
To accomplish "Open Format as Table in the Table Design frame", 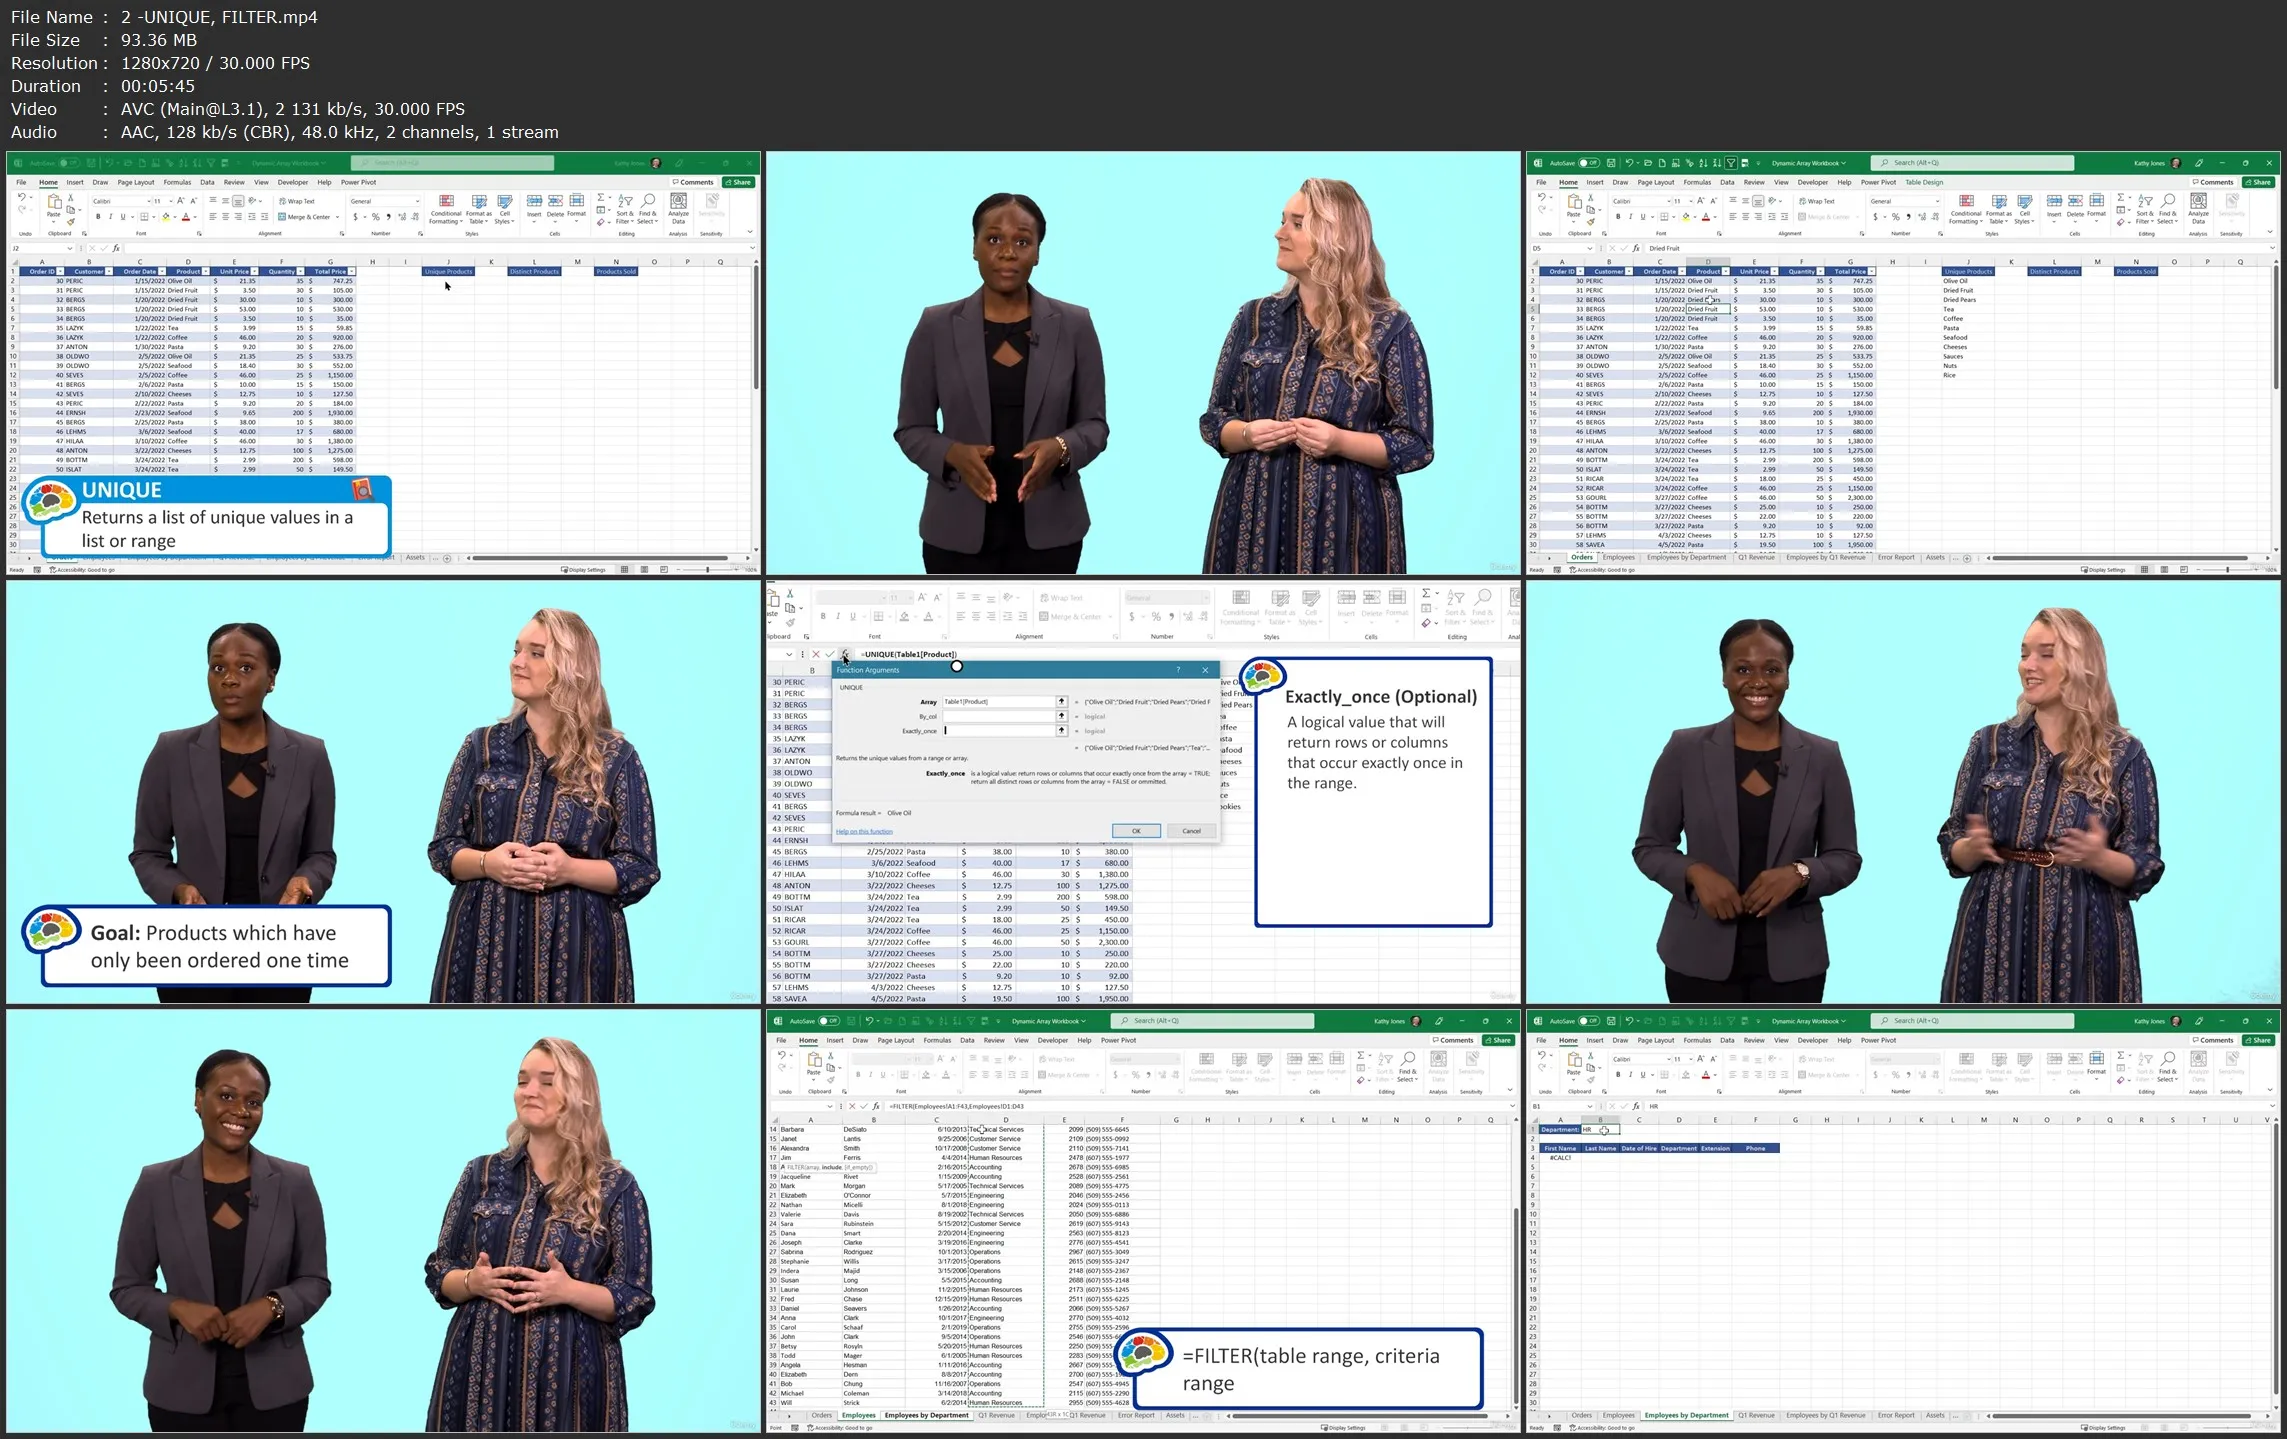I will click(1999, 209).
